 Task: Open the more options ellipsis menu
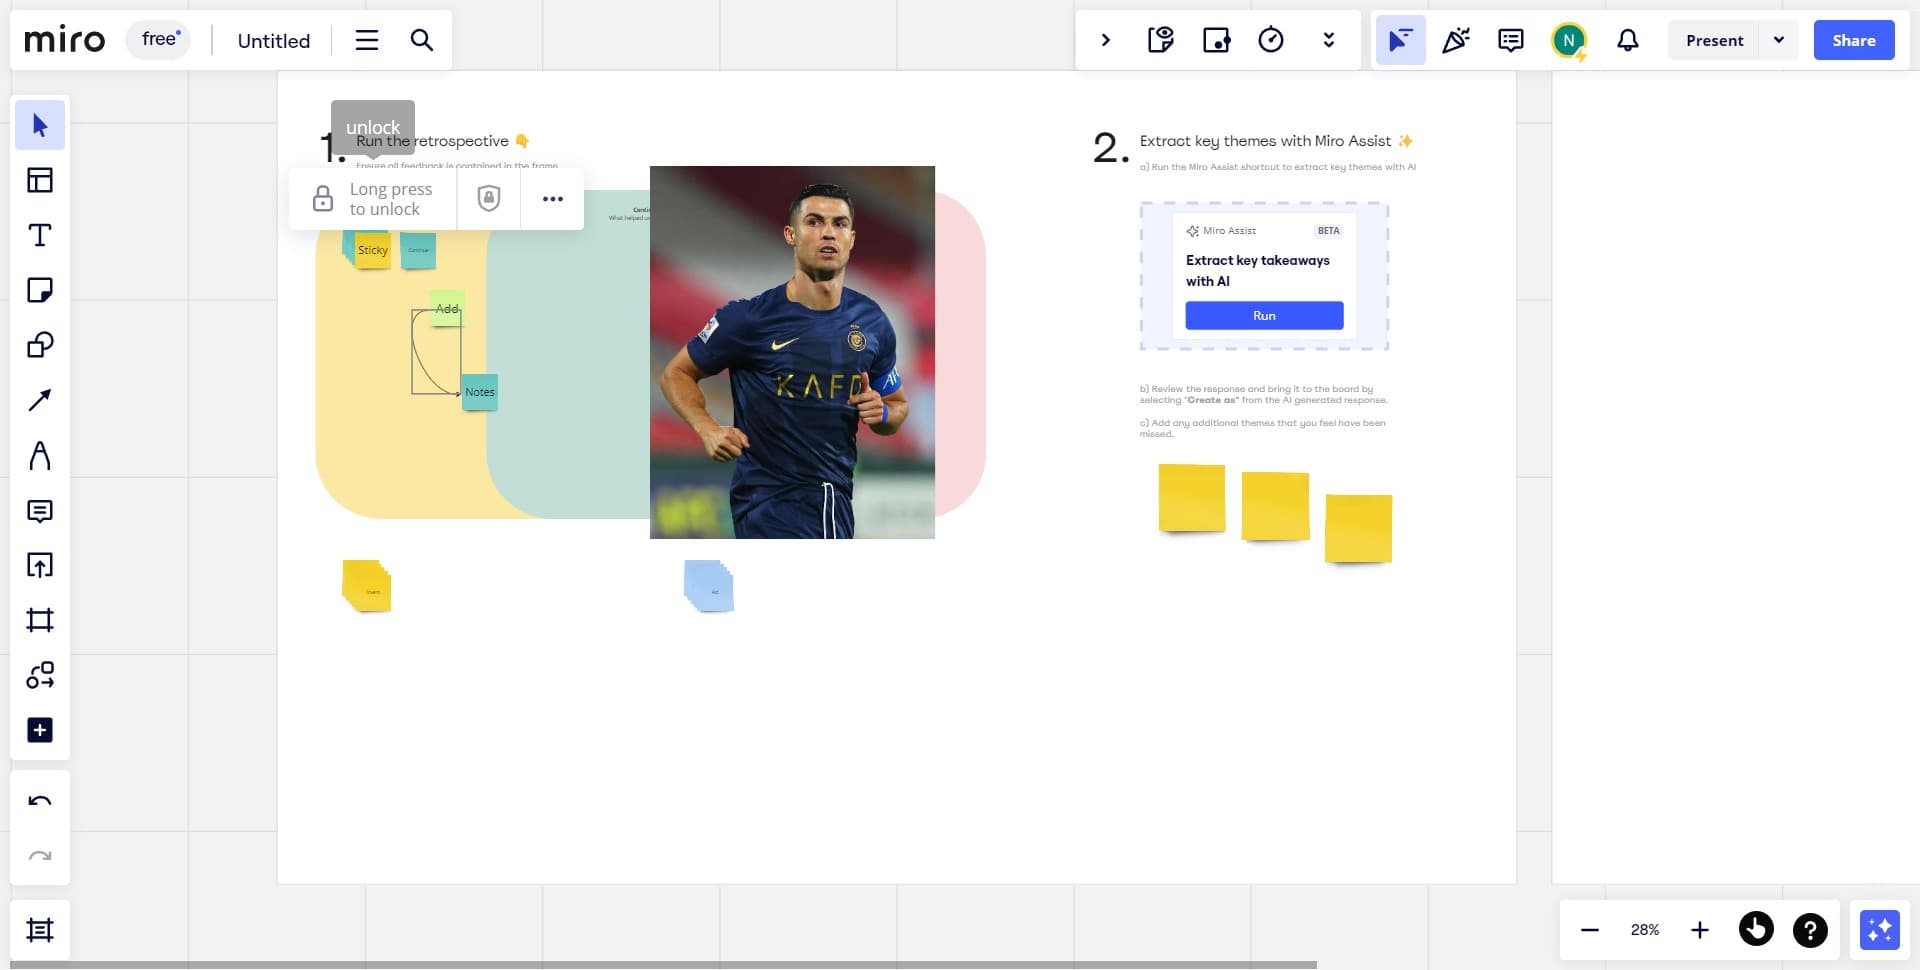tap(552, 199)
